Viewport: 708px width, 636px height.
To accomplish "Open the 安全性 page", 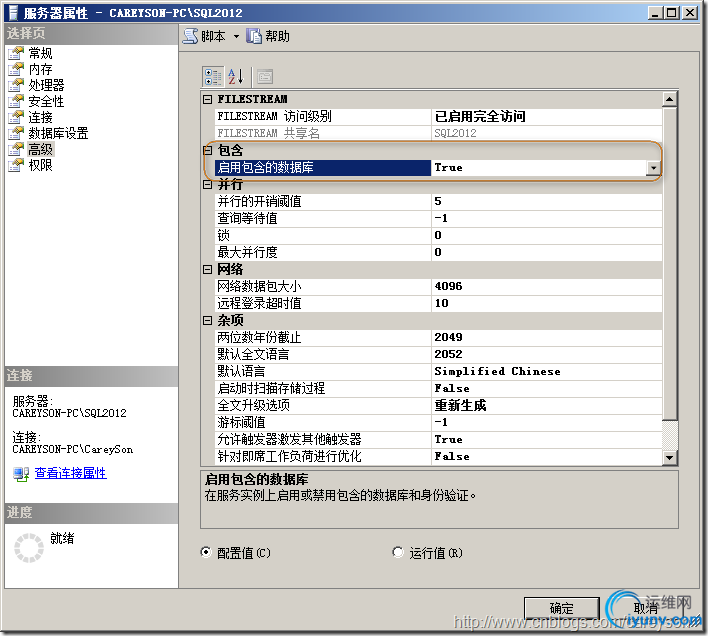I will pos(46,101).
